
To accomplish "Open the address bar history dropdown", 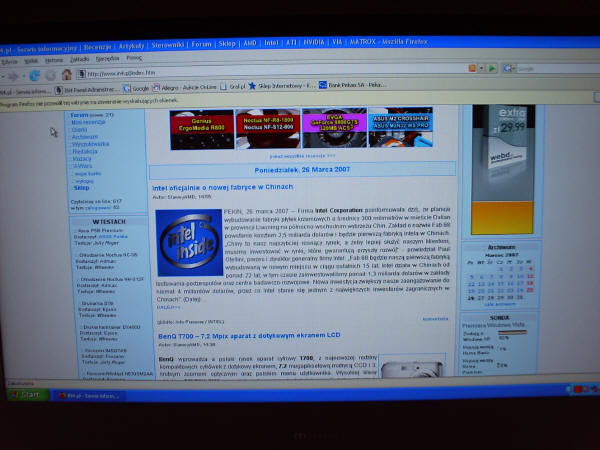I will [x=482, y=68].
